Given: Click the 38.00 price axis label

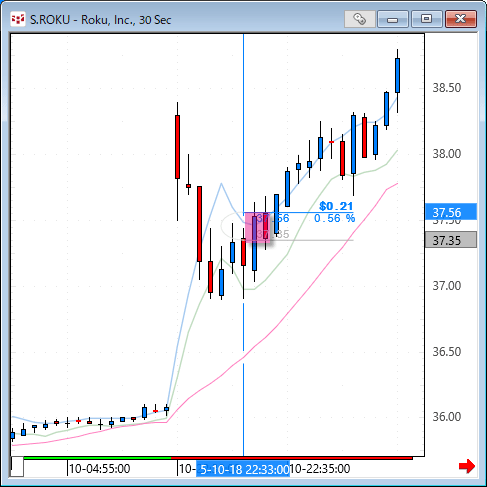Looking at the screenshot, I should point(447,154).
